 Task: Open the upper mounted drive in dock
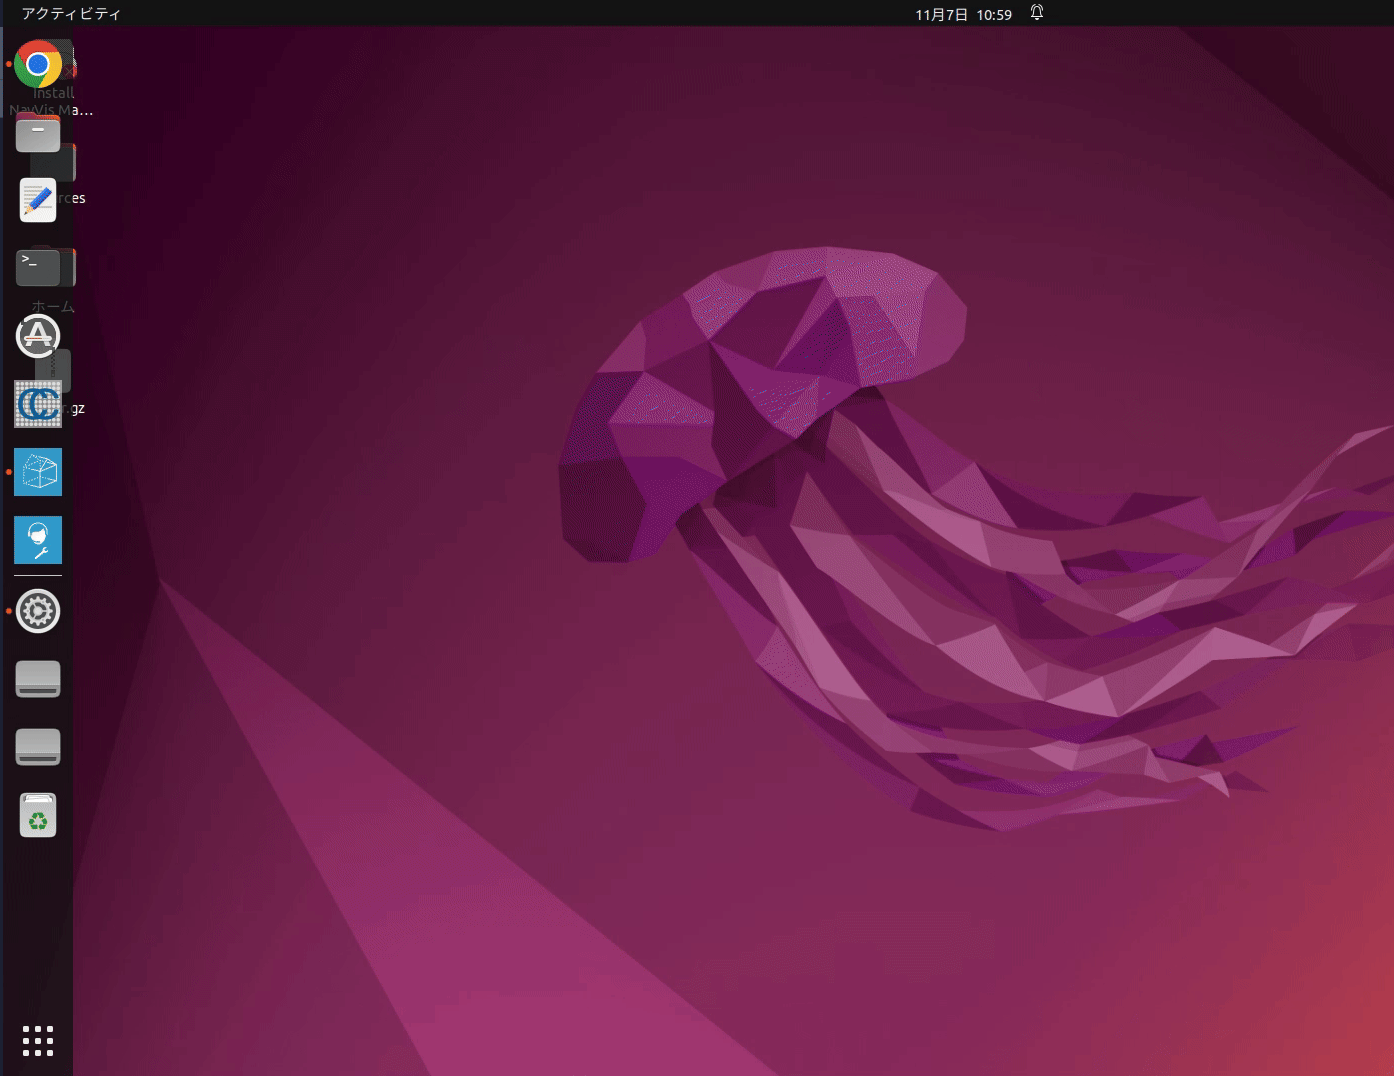(38, 679)
